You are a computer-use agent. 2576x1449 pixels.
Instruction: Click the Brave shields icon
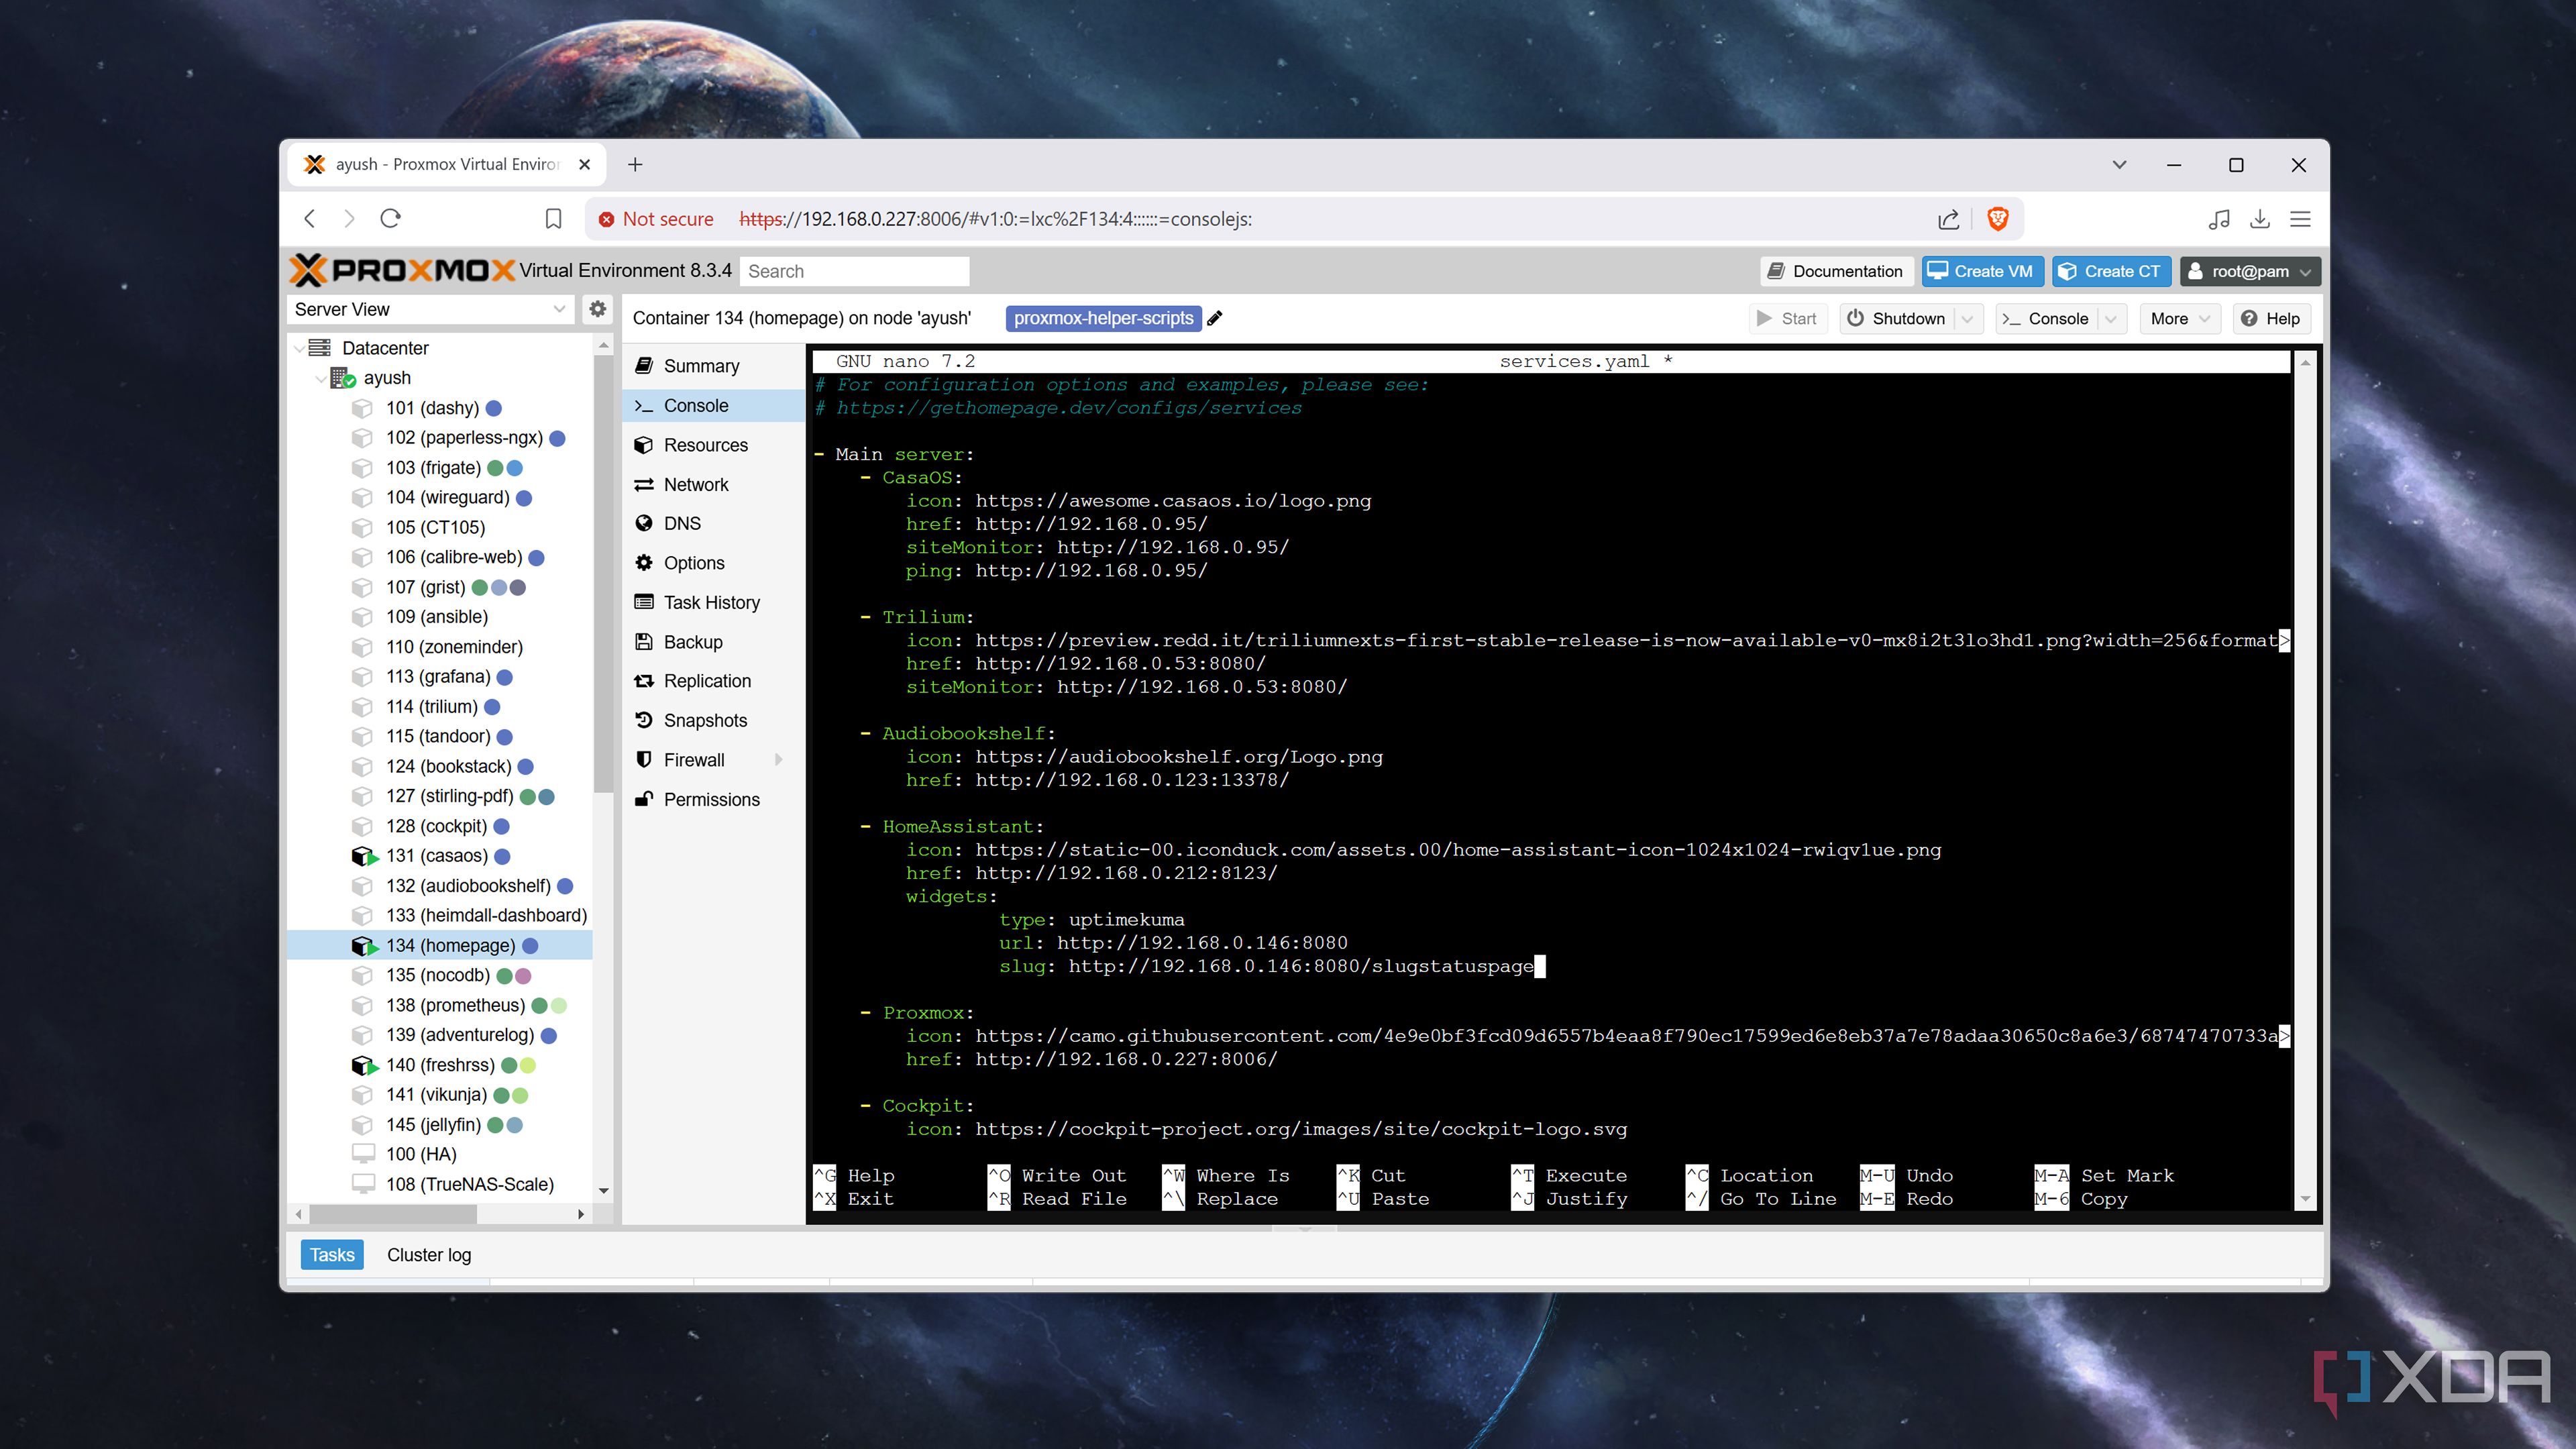pyautogui.click(x=1998, y=219)
